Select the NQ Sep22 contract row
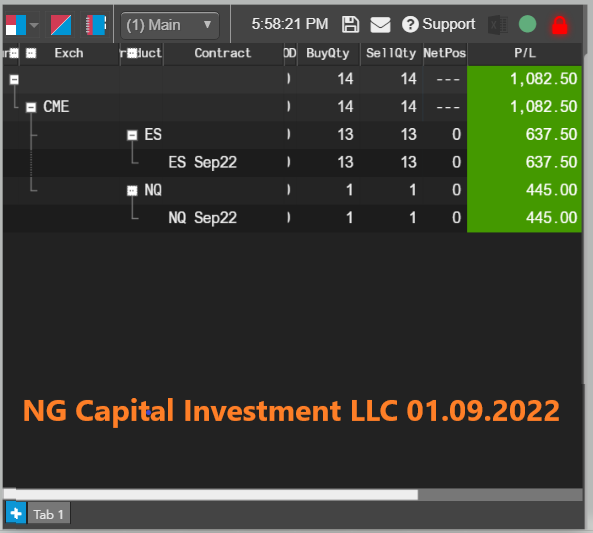593x533 pixels. 292,218
